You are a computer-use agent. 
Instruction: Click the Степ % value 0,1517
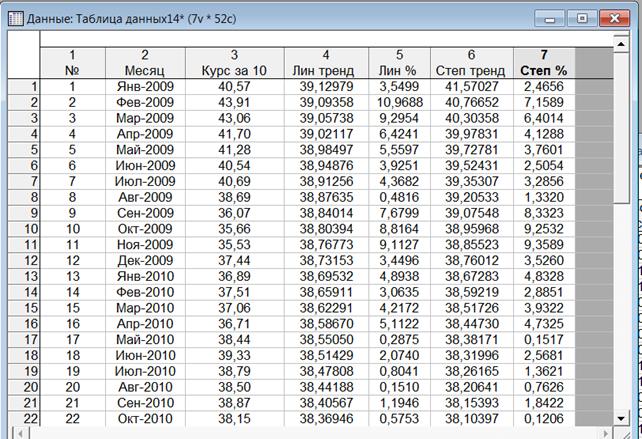coord(544,339)
